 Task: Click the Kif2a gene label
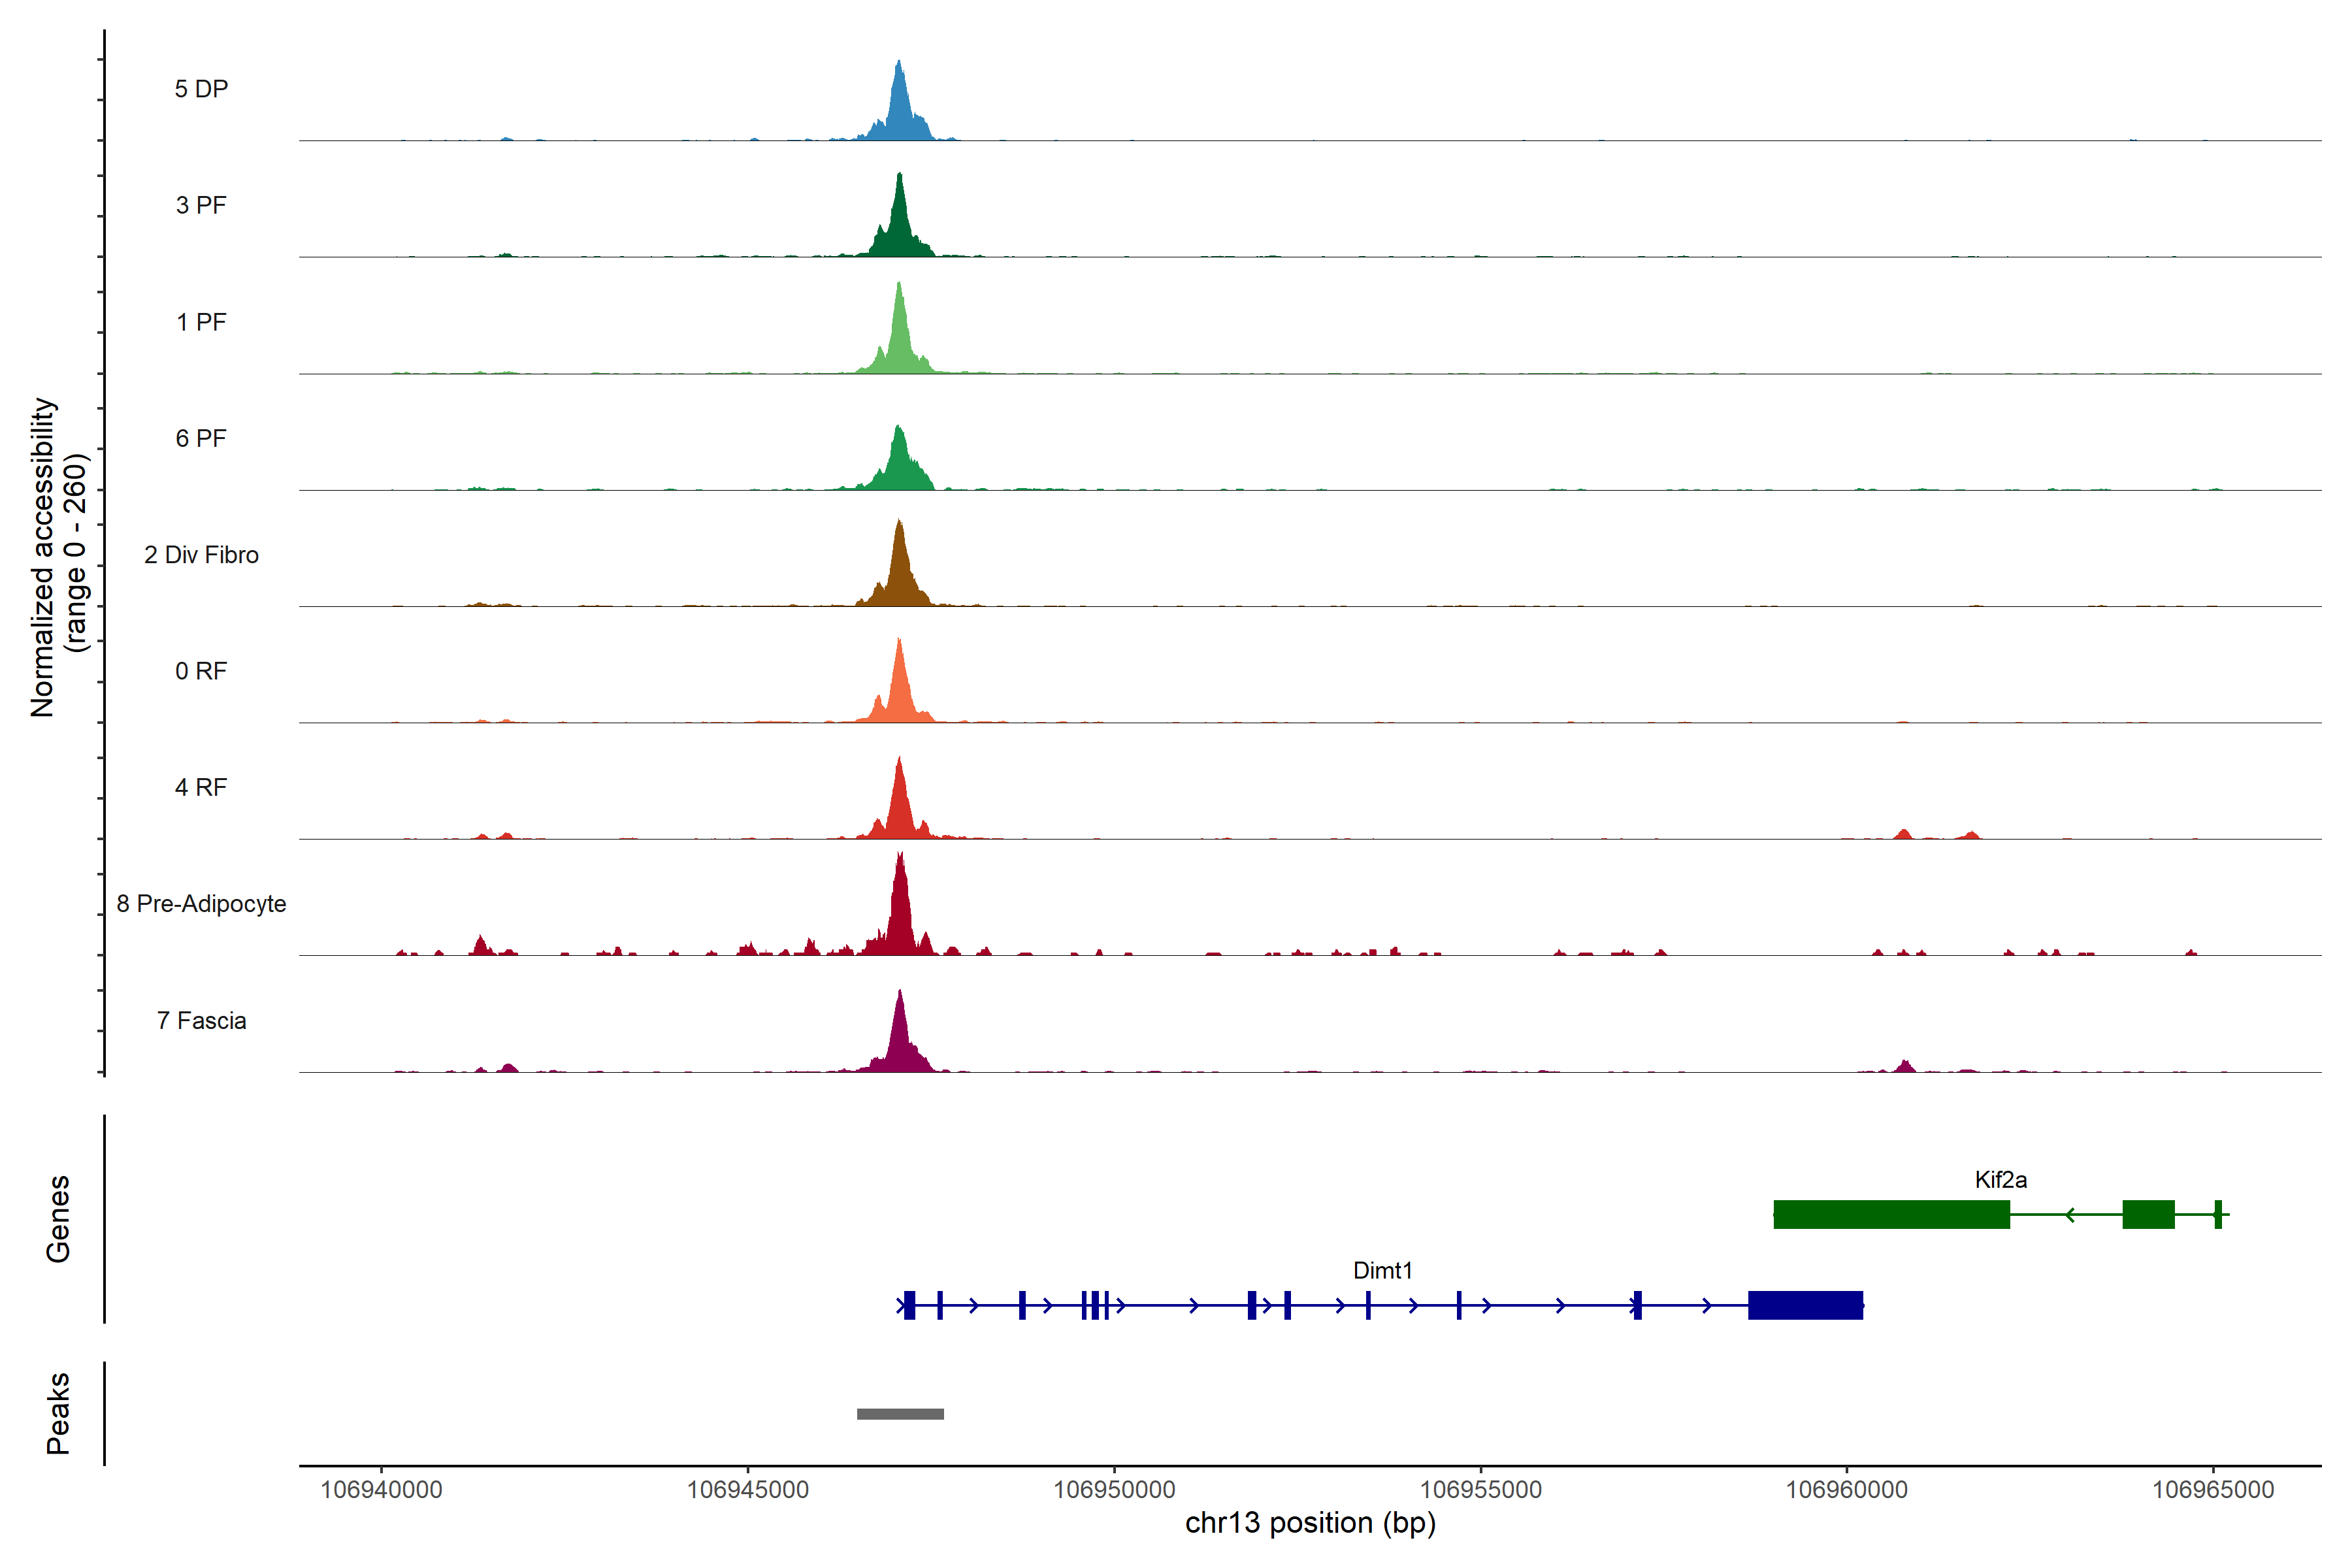(x=2000, y=1179)
